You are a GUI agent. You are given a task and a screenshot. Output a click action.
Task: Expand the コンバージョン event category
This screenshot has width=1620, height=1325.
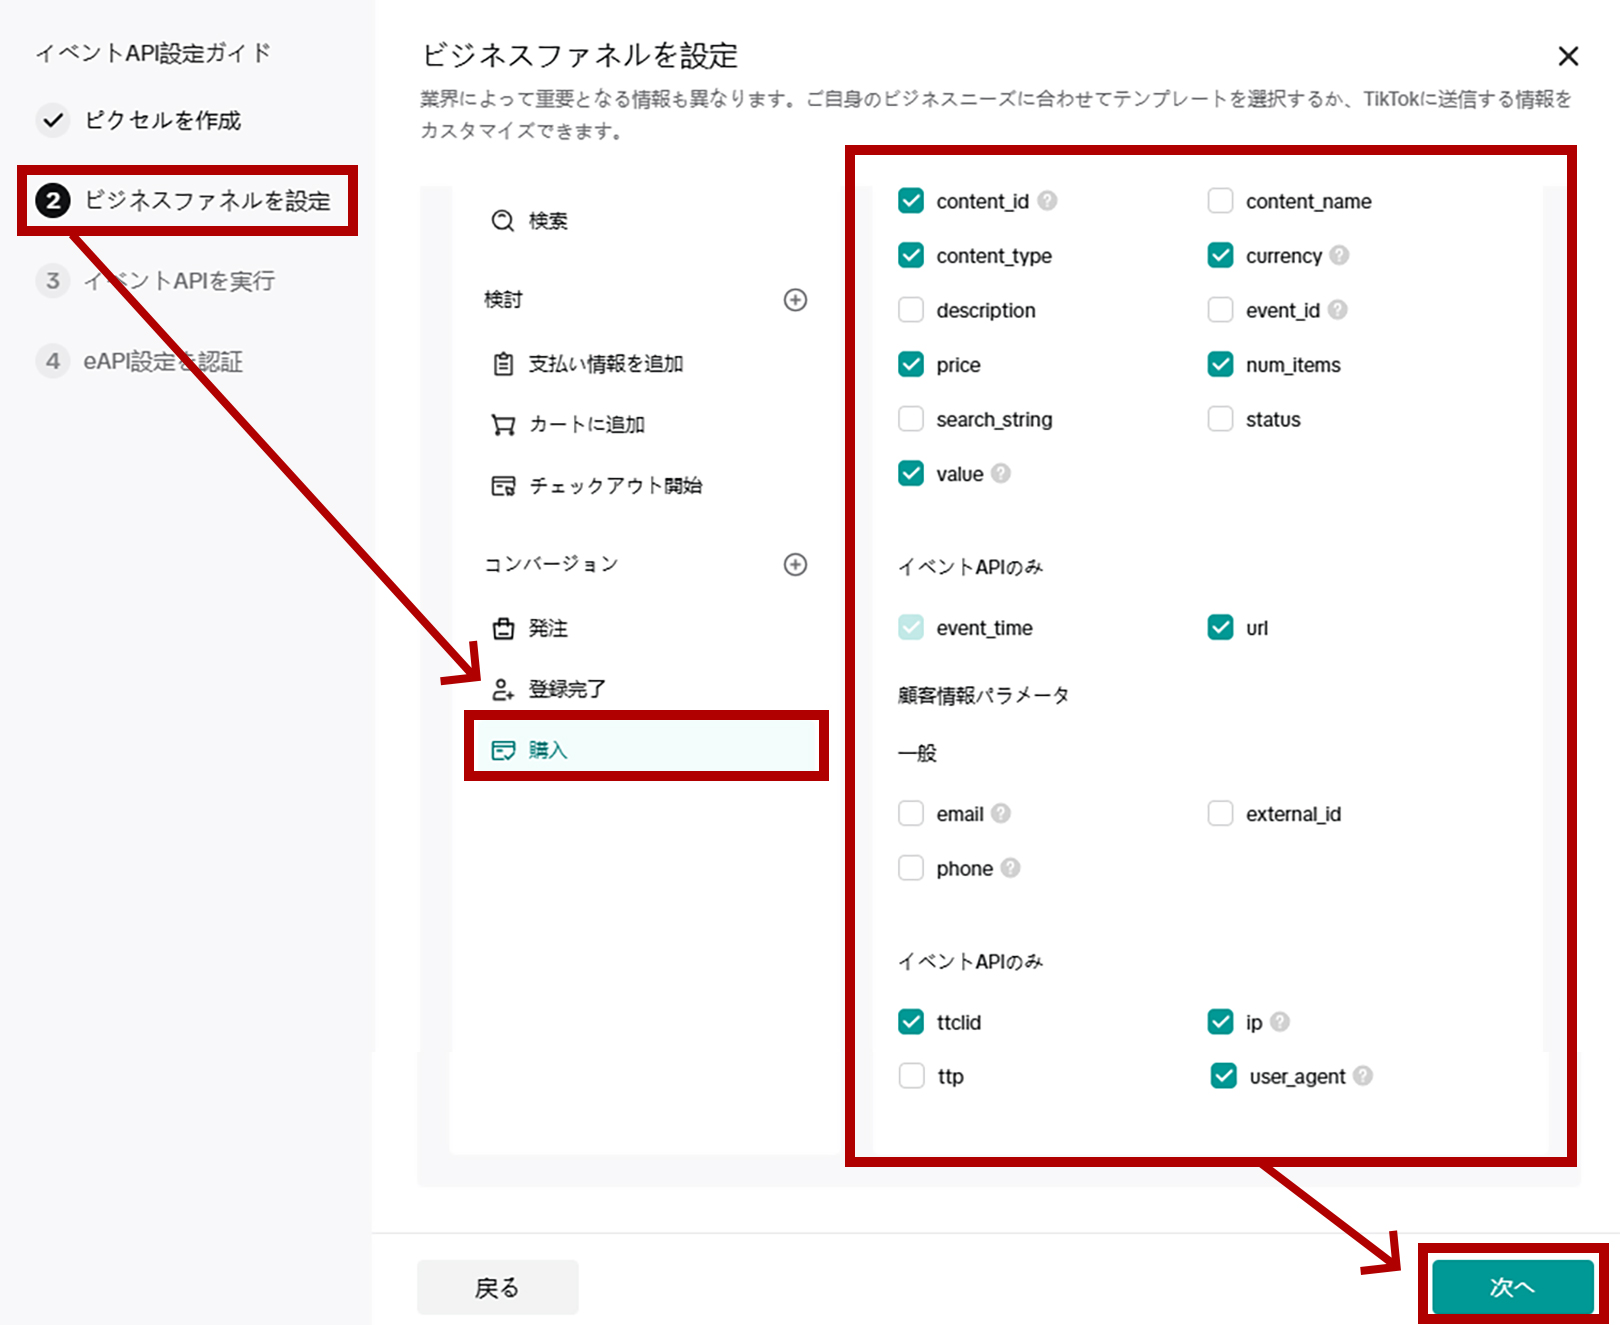click(795, 564)
